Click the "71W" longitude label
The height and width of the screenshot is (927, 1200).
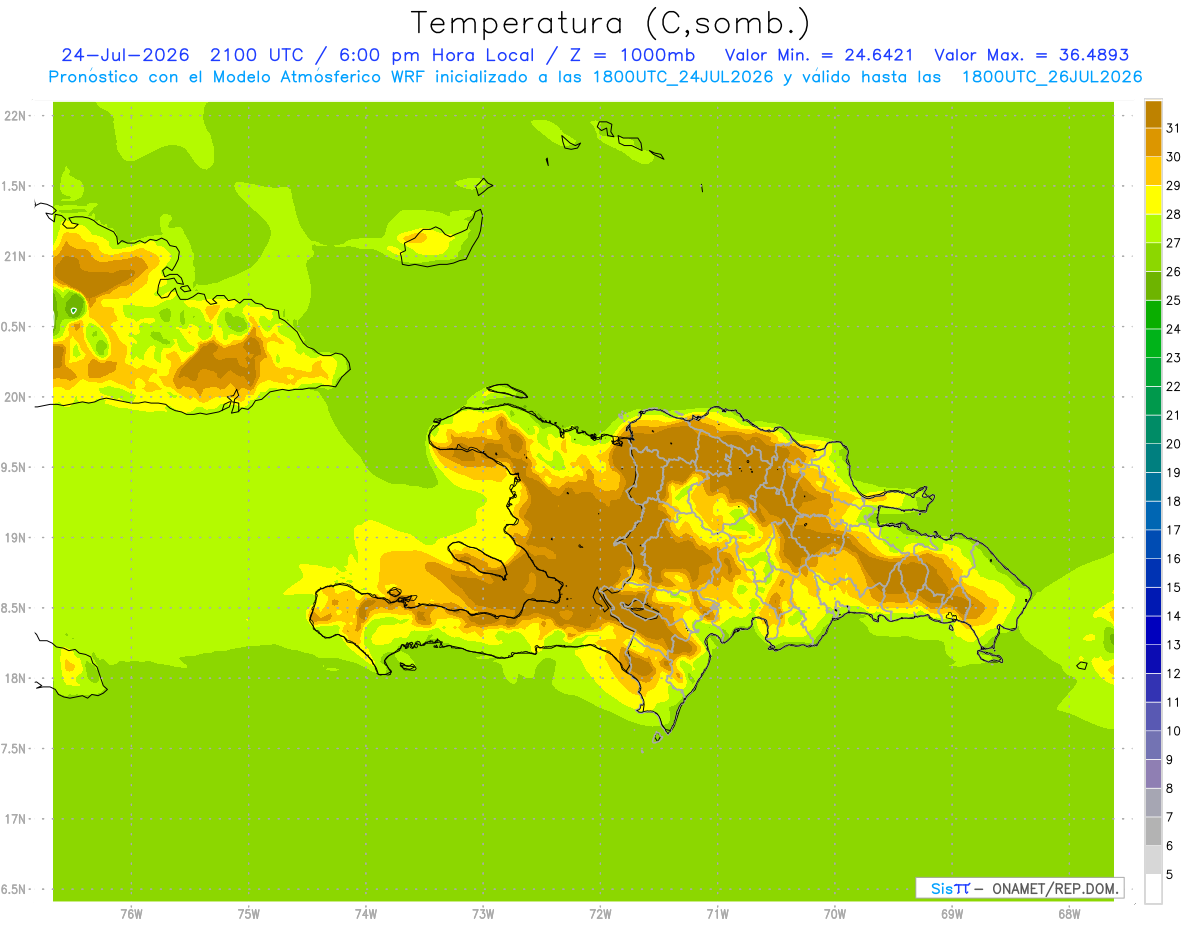tap(717, 913)
